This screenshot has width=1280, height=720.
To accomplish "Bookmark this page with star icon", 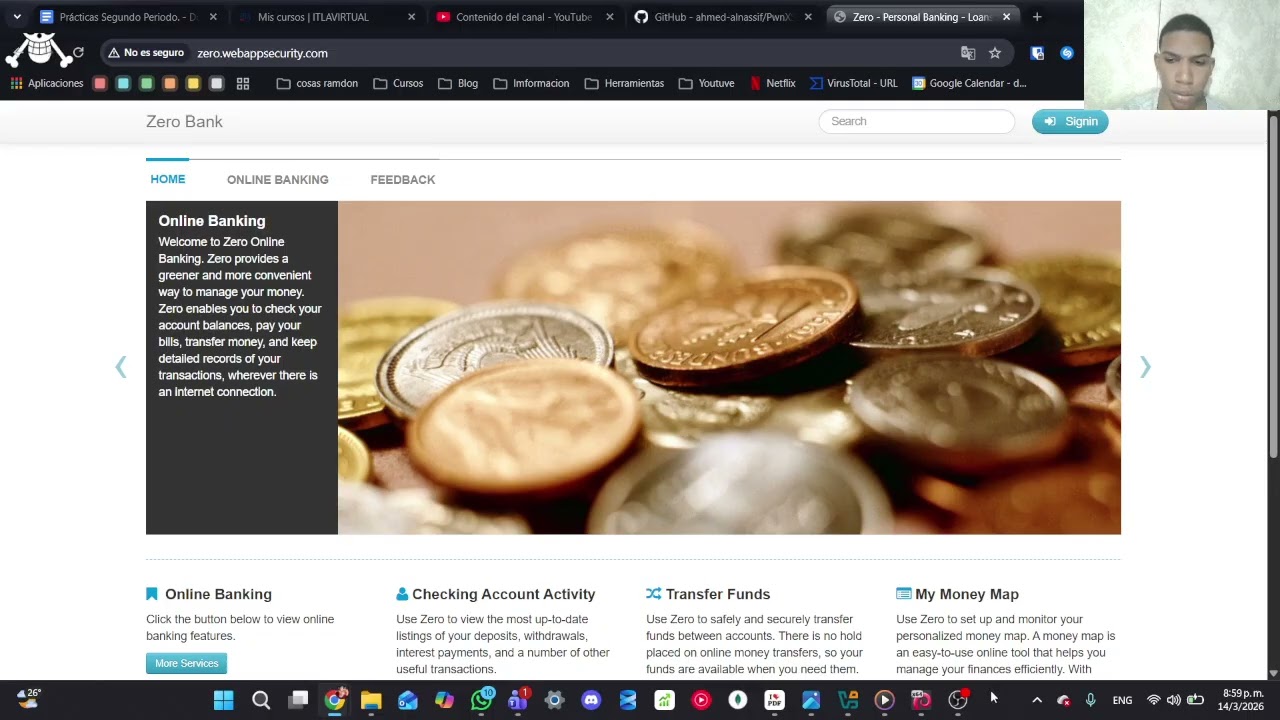I will (x=995, y=53).
